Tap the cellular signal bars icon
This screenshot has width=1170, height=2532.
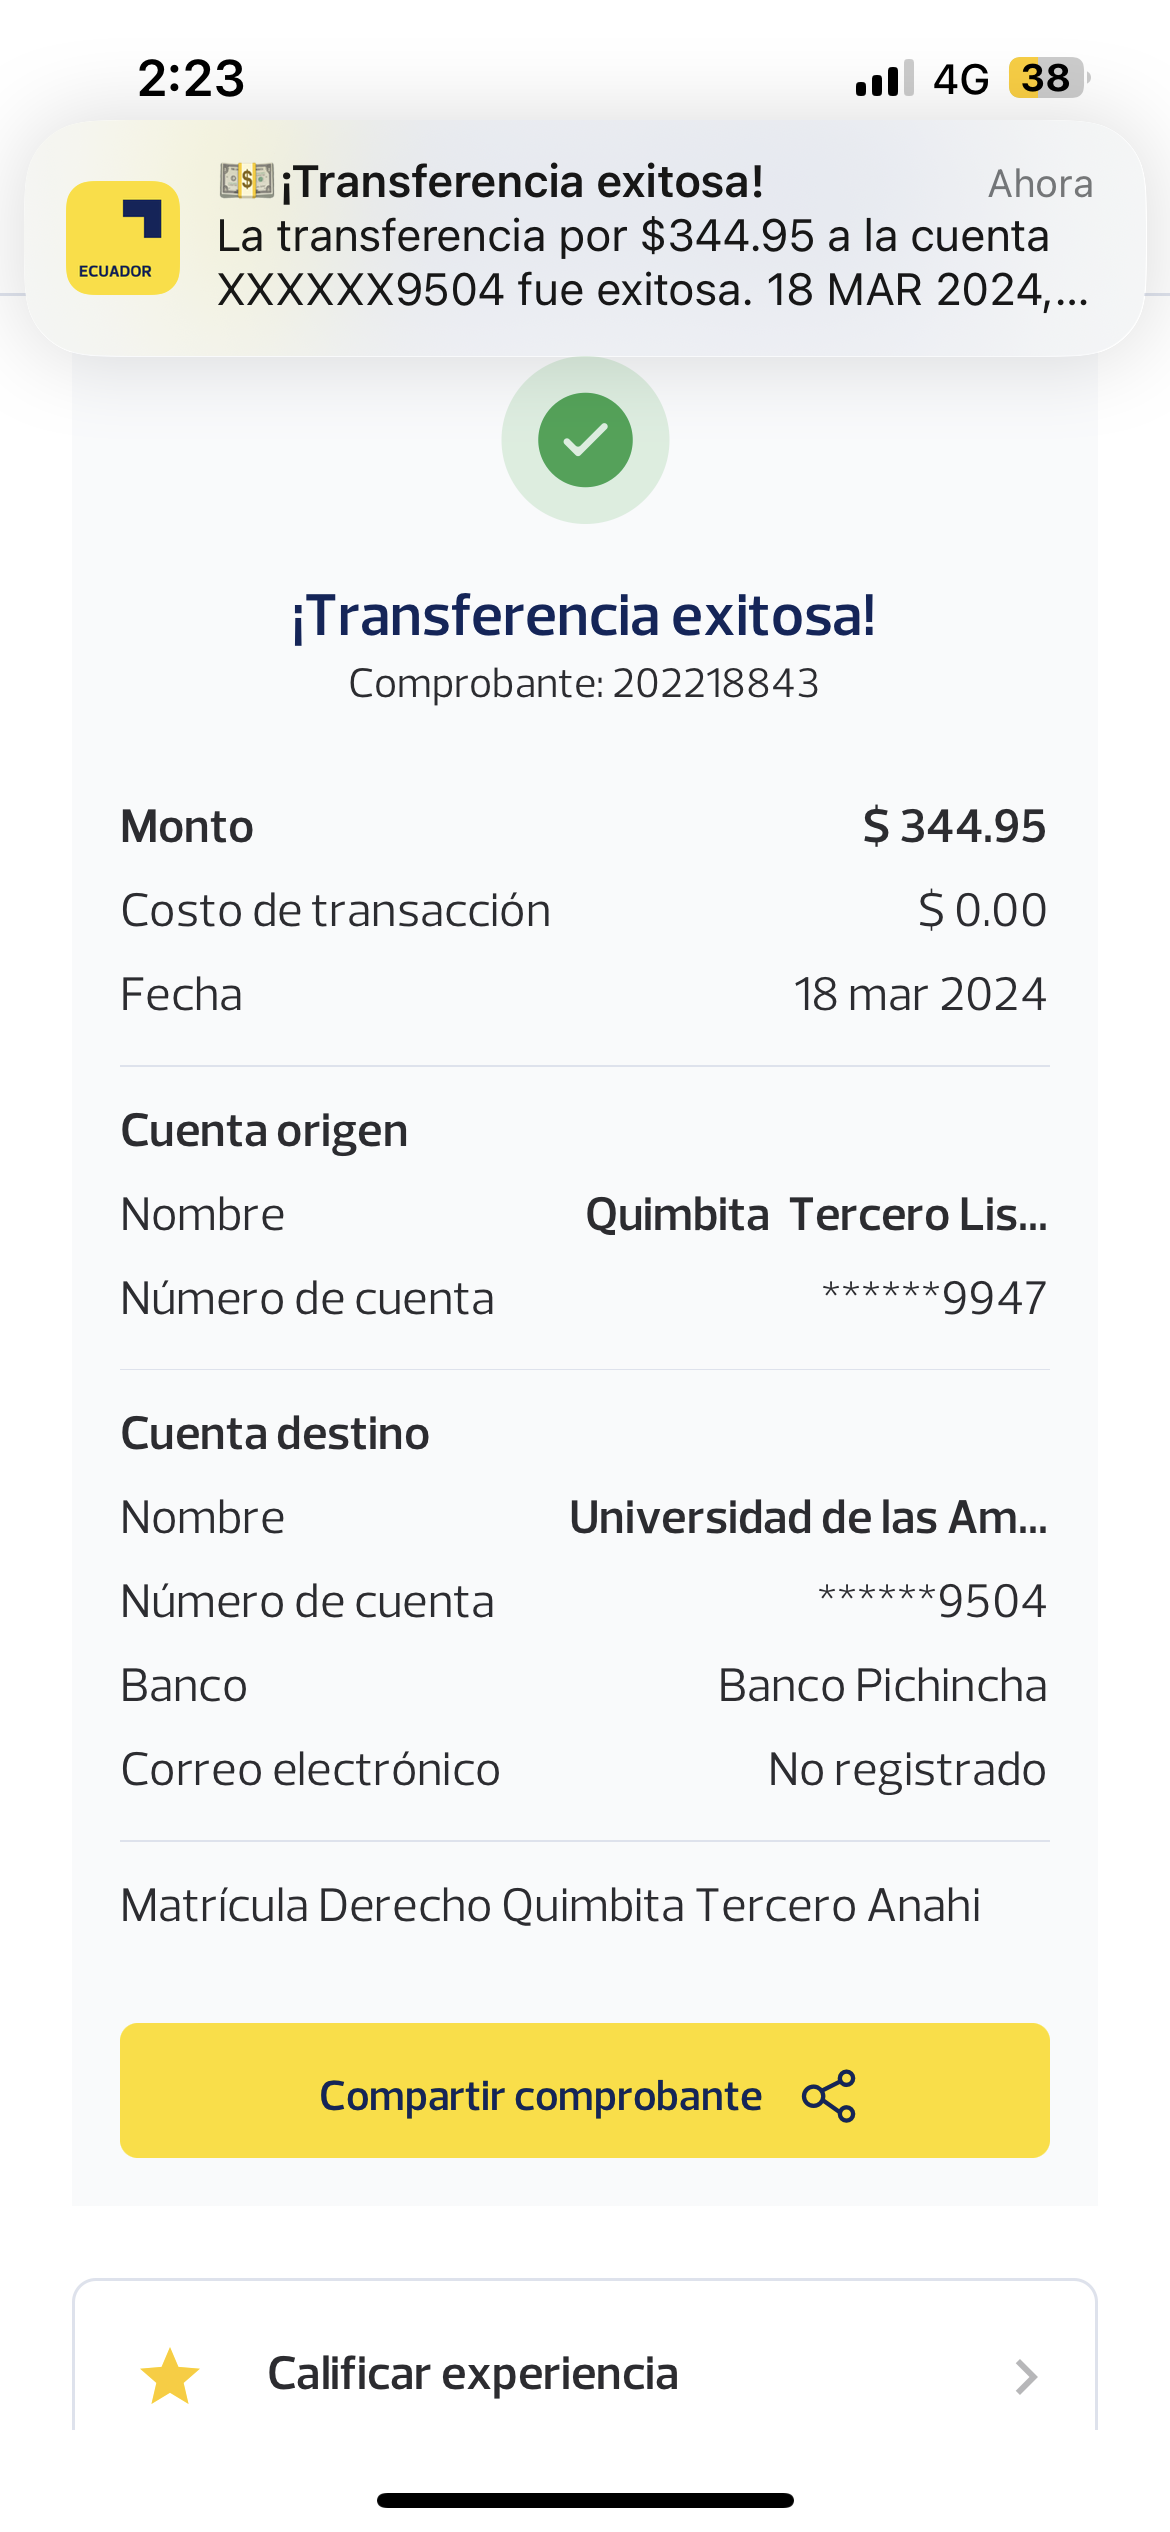click(884, 78)
